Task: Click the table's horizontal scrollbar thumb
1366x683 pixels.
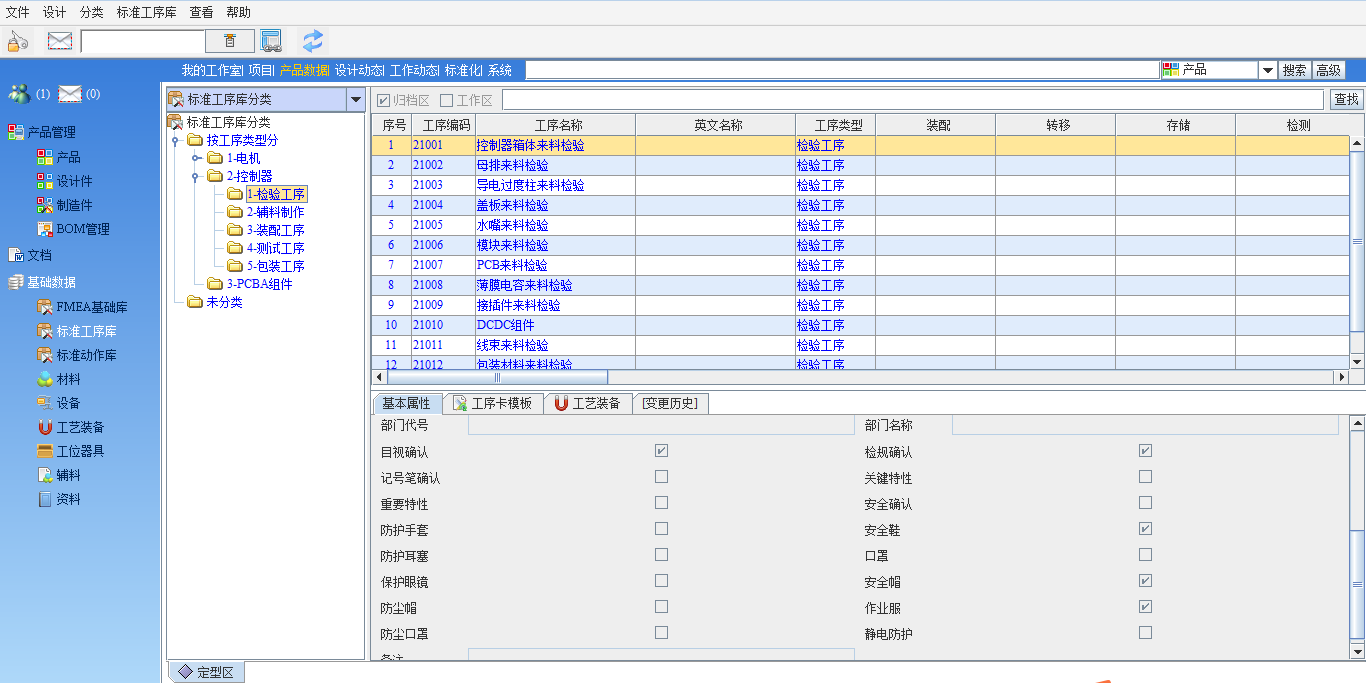Action: point(497,378)
